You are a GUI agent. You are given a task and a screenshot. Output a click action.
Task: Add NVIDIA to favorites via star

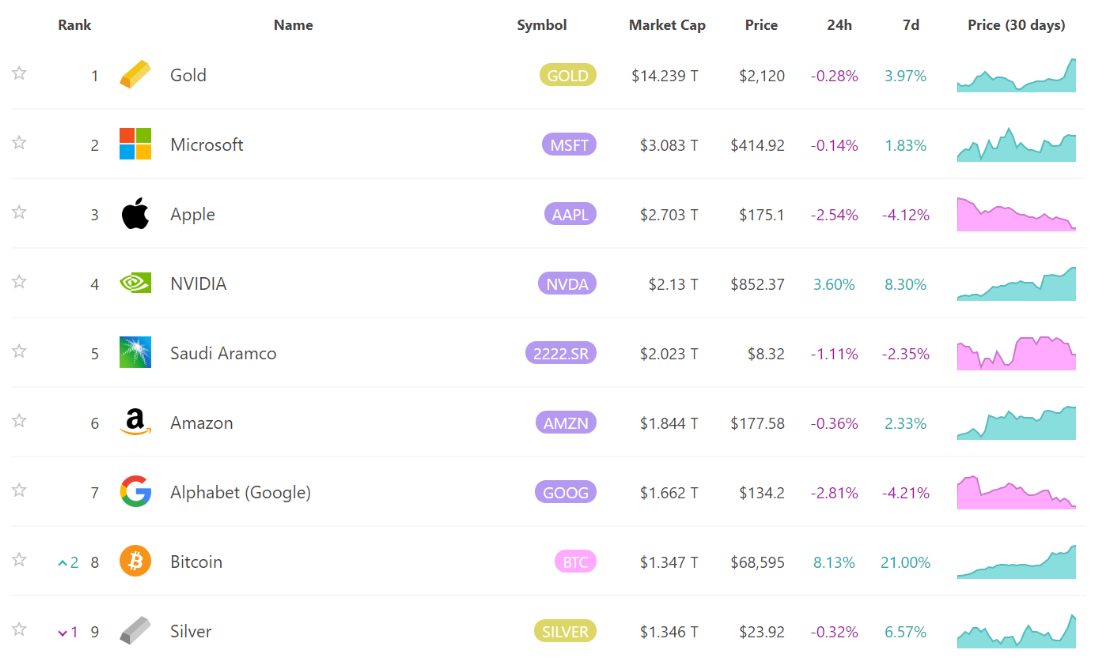(20, 282)
